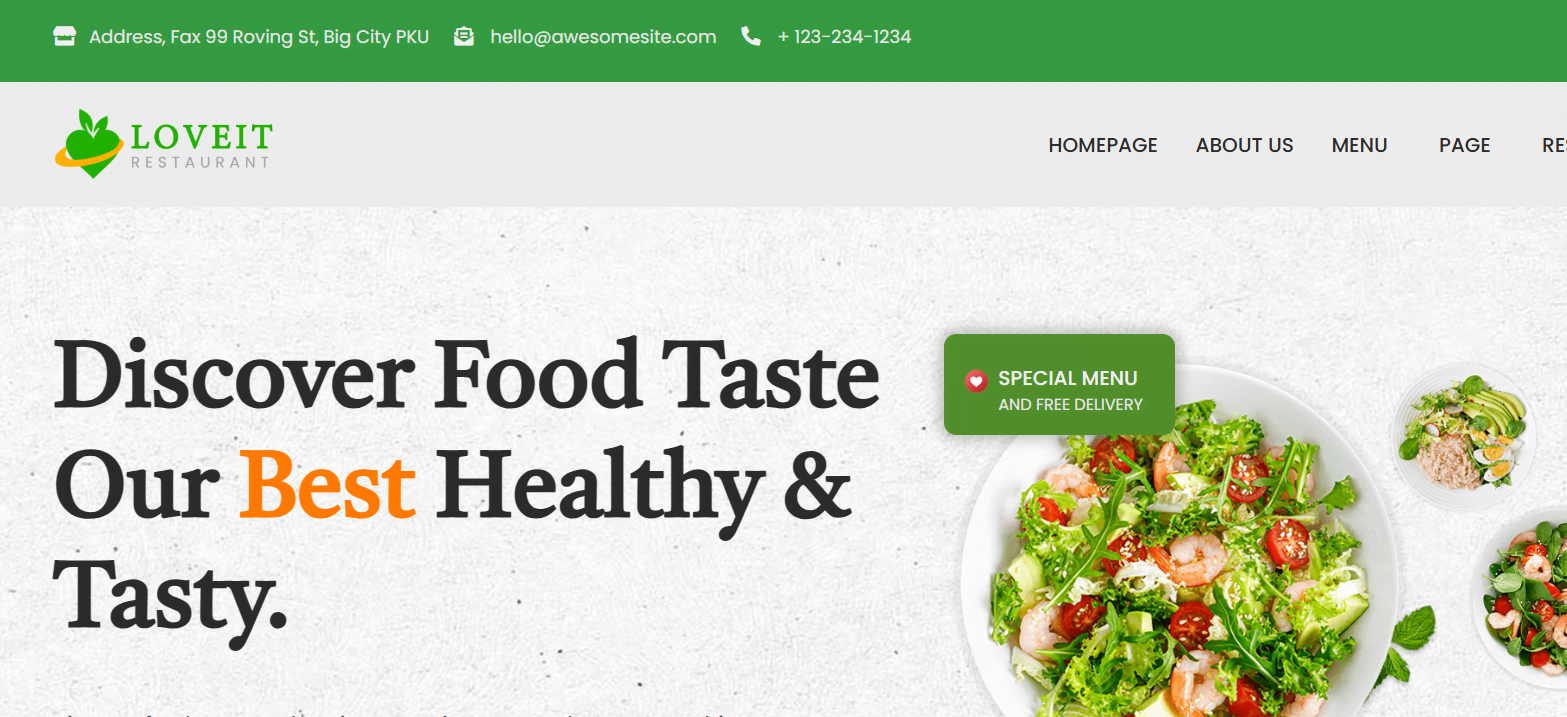Click the phone handset icon
Image resolution: width=1567 pixels, height=717 pixels.
[751, 37]
